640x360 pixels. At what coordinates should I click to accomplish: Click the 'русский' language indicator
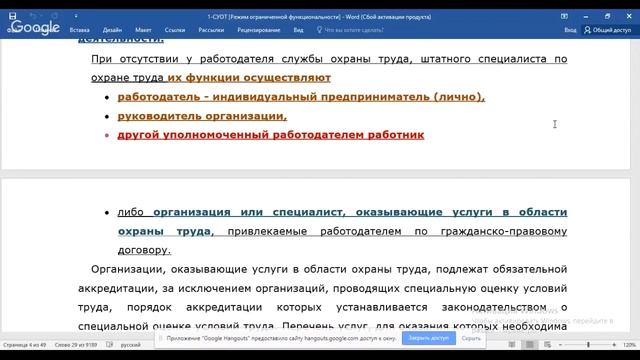point(131,345)
